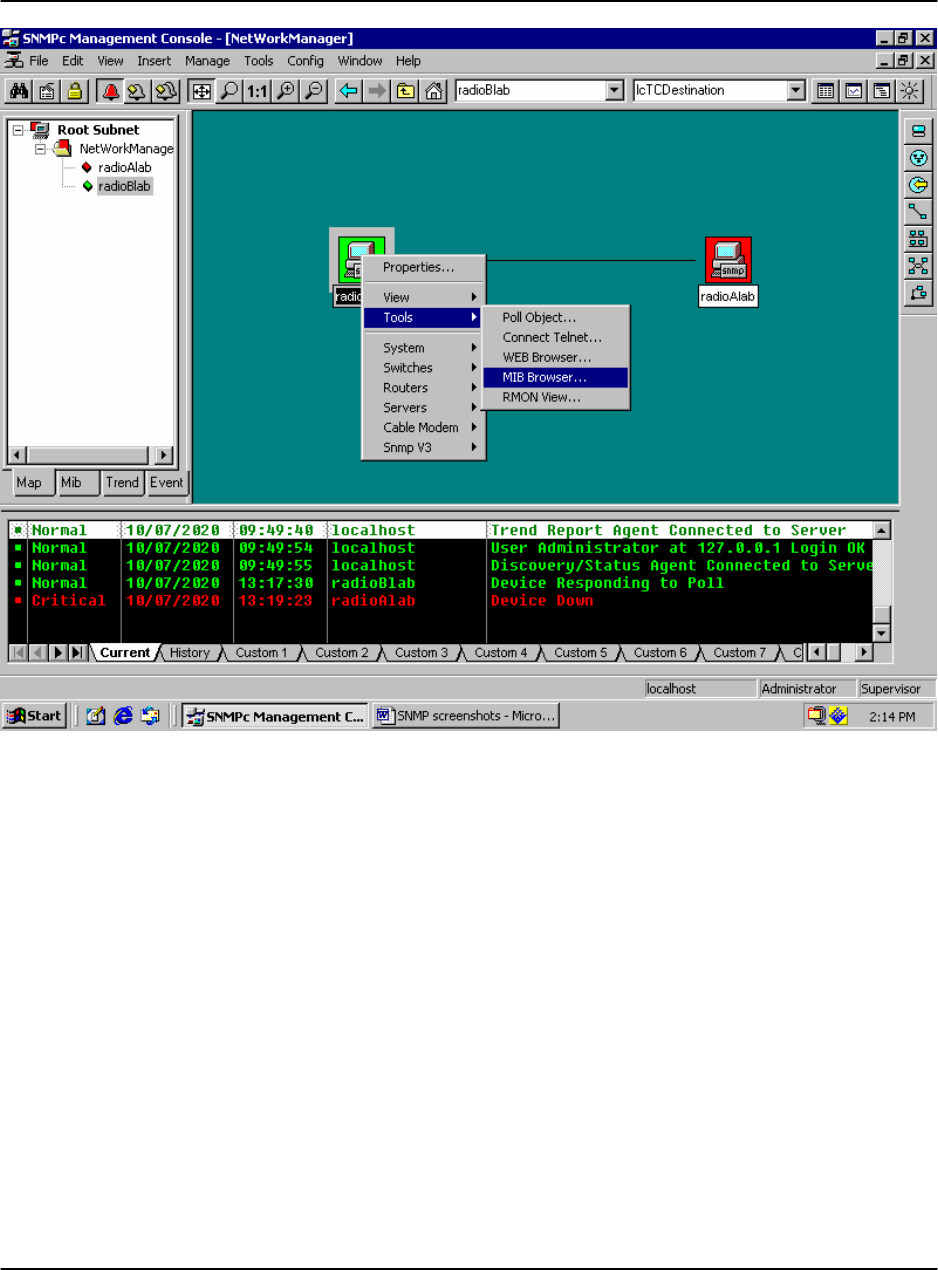The width and height of the screenshot is (938, 1270).
Task: Open the Manage menu
Action: [207, 60]
